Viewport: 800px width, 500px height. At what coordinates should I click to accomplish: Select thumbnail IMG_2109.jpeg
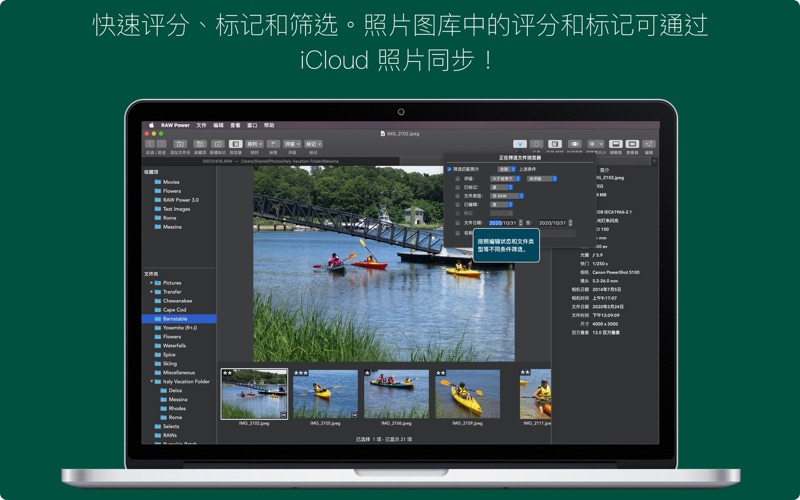467,394
